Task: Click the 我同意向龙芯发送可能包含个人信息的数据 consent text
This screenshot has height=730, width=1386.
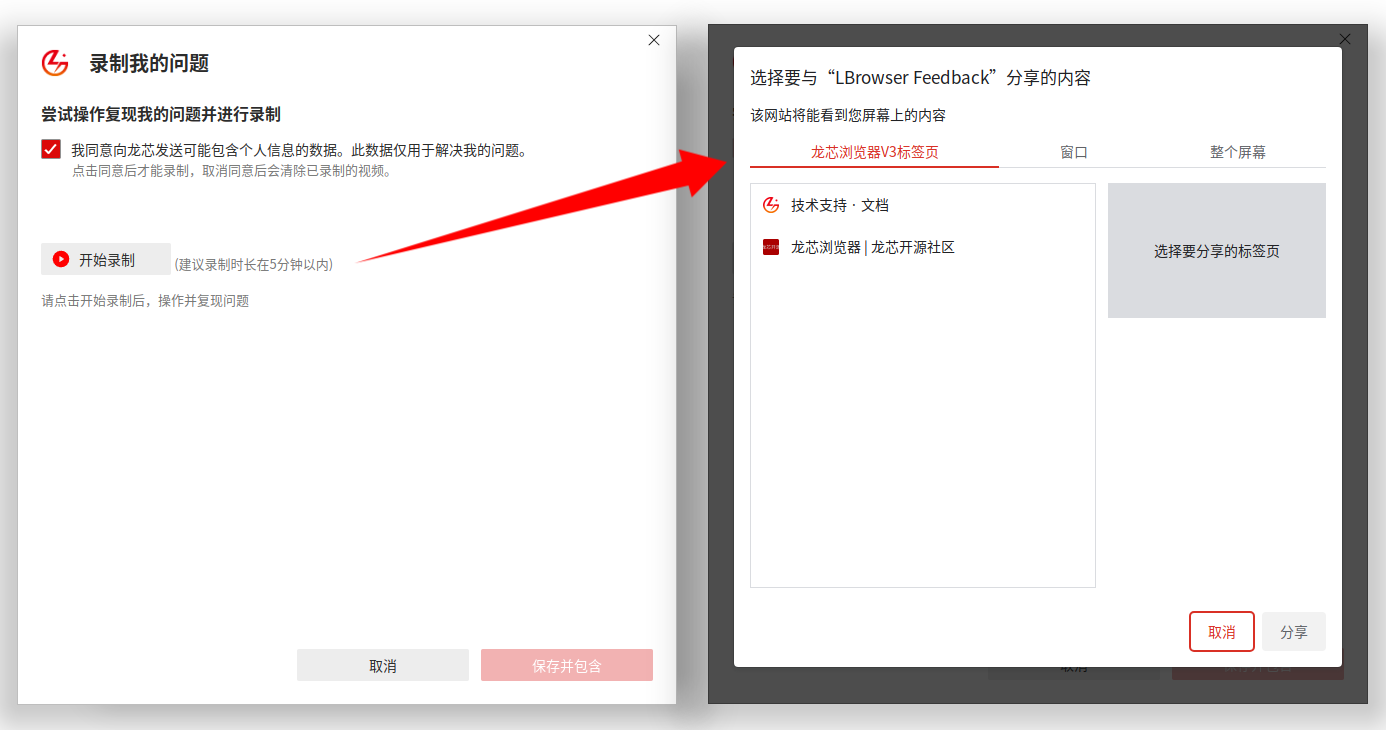Action: click(x=299, y=150)
